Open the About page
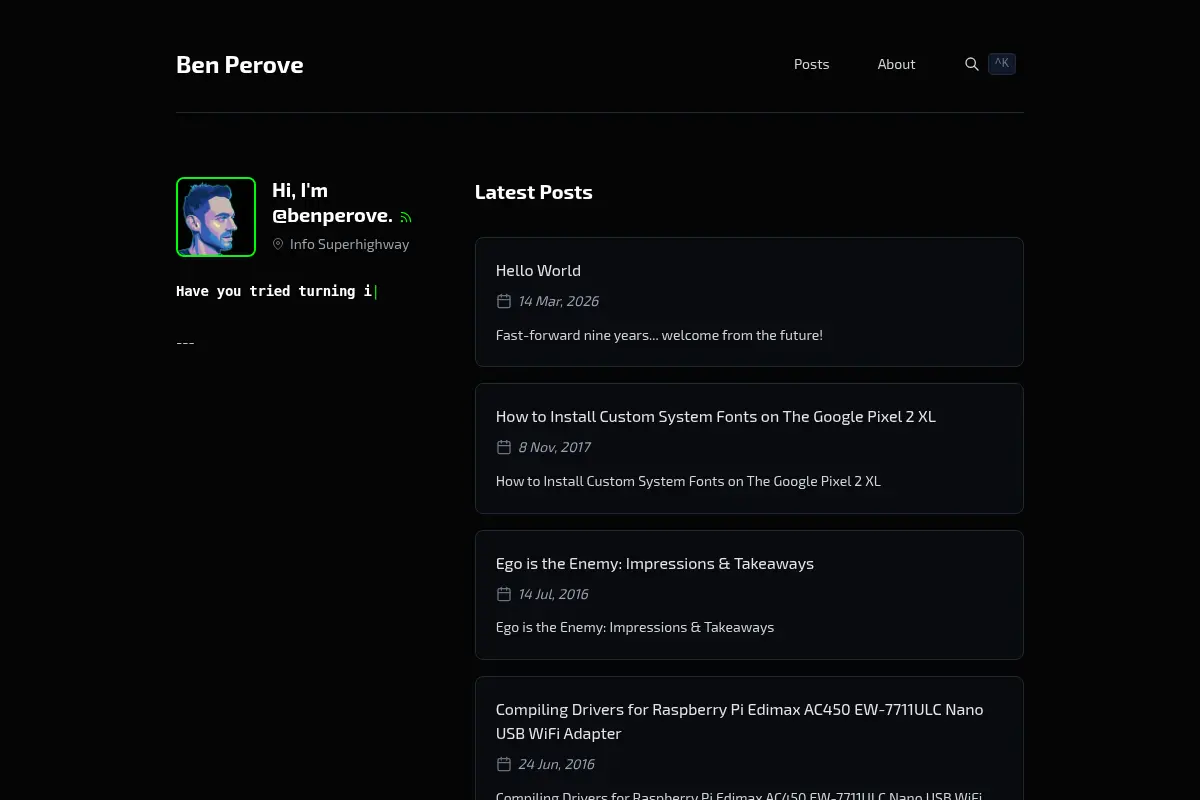1200x800 pixels. tap(896, 64)
